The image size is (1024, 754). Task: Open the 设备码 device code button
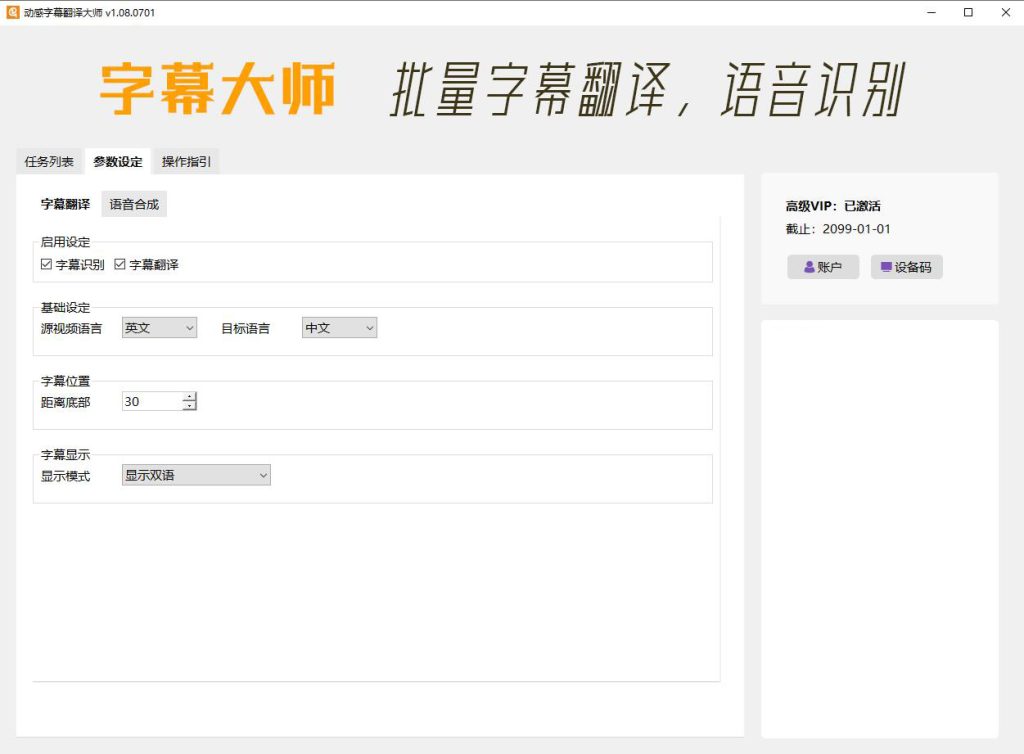pos(906,267)
